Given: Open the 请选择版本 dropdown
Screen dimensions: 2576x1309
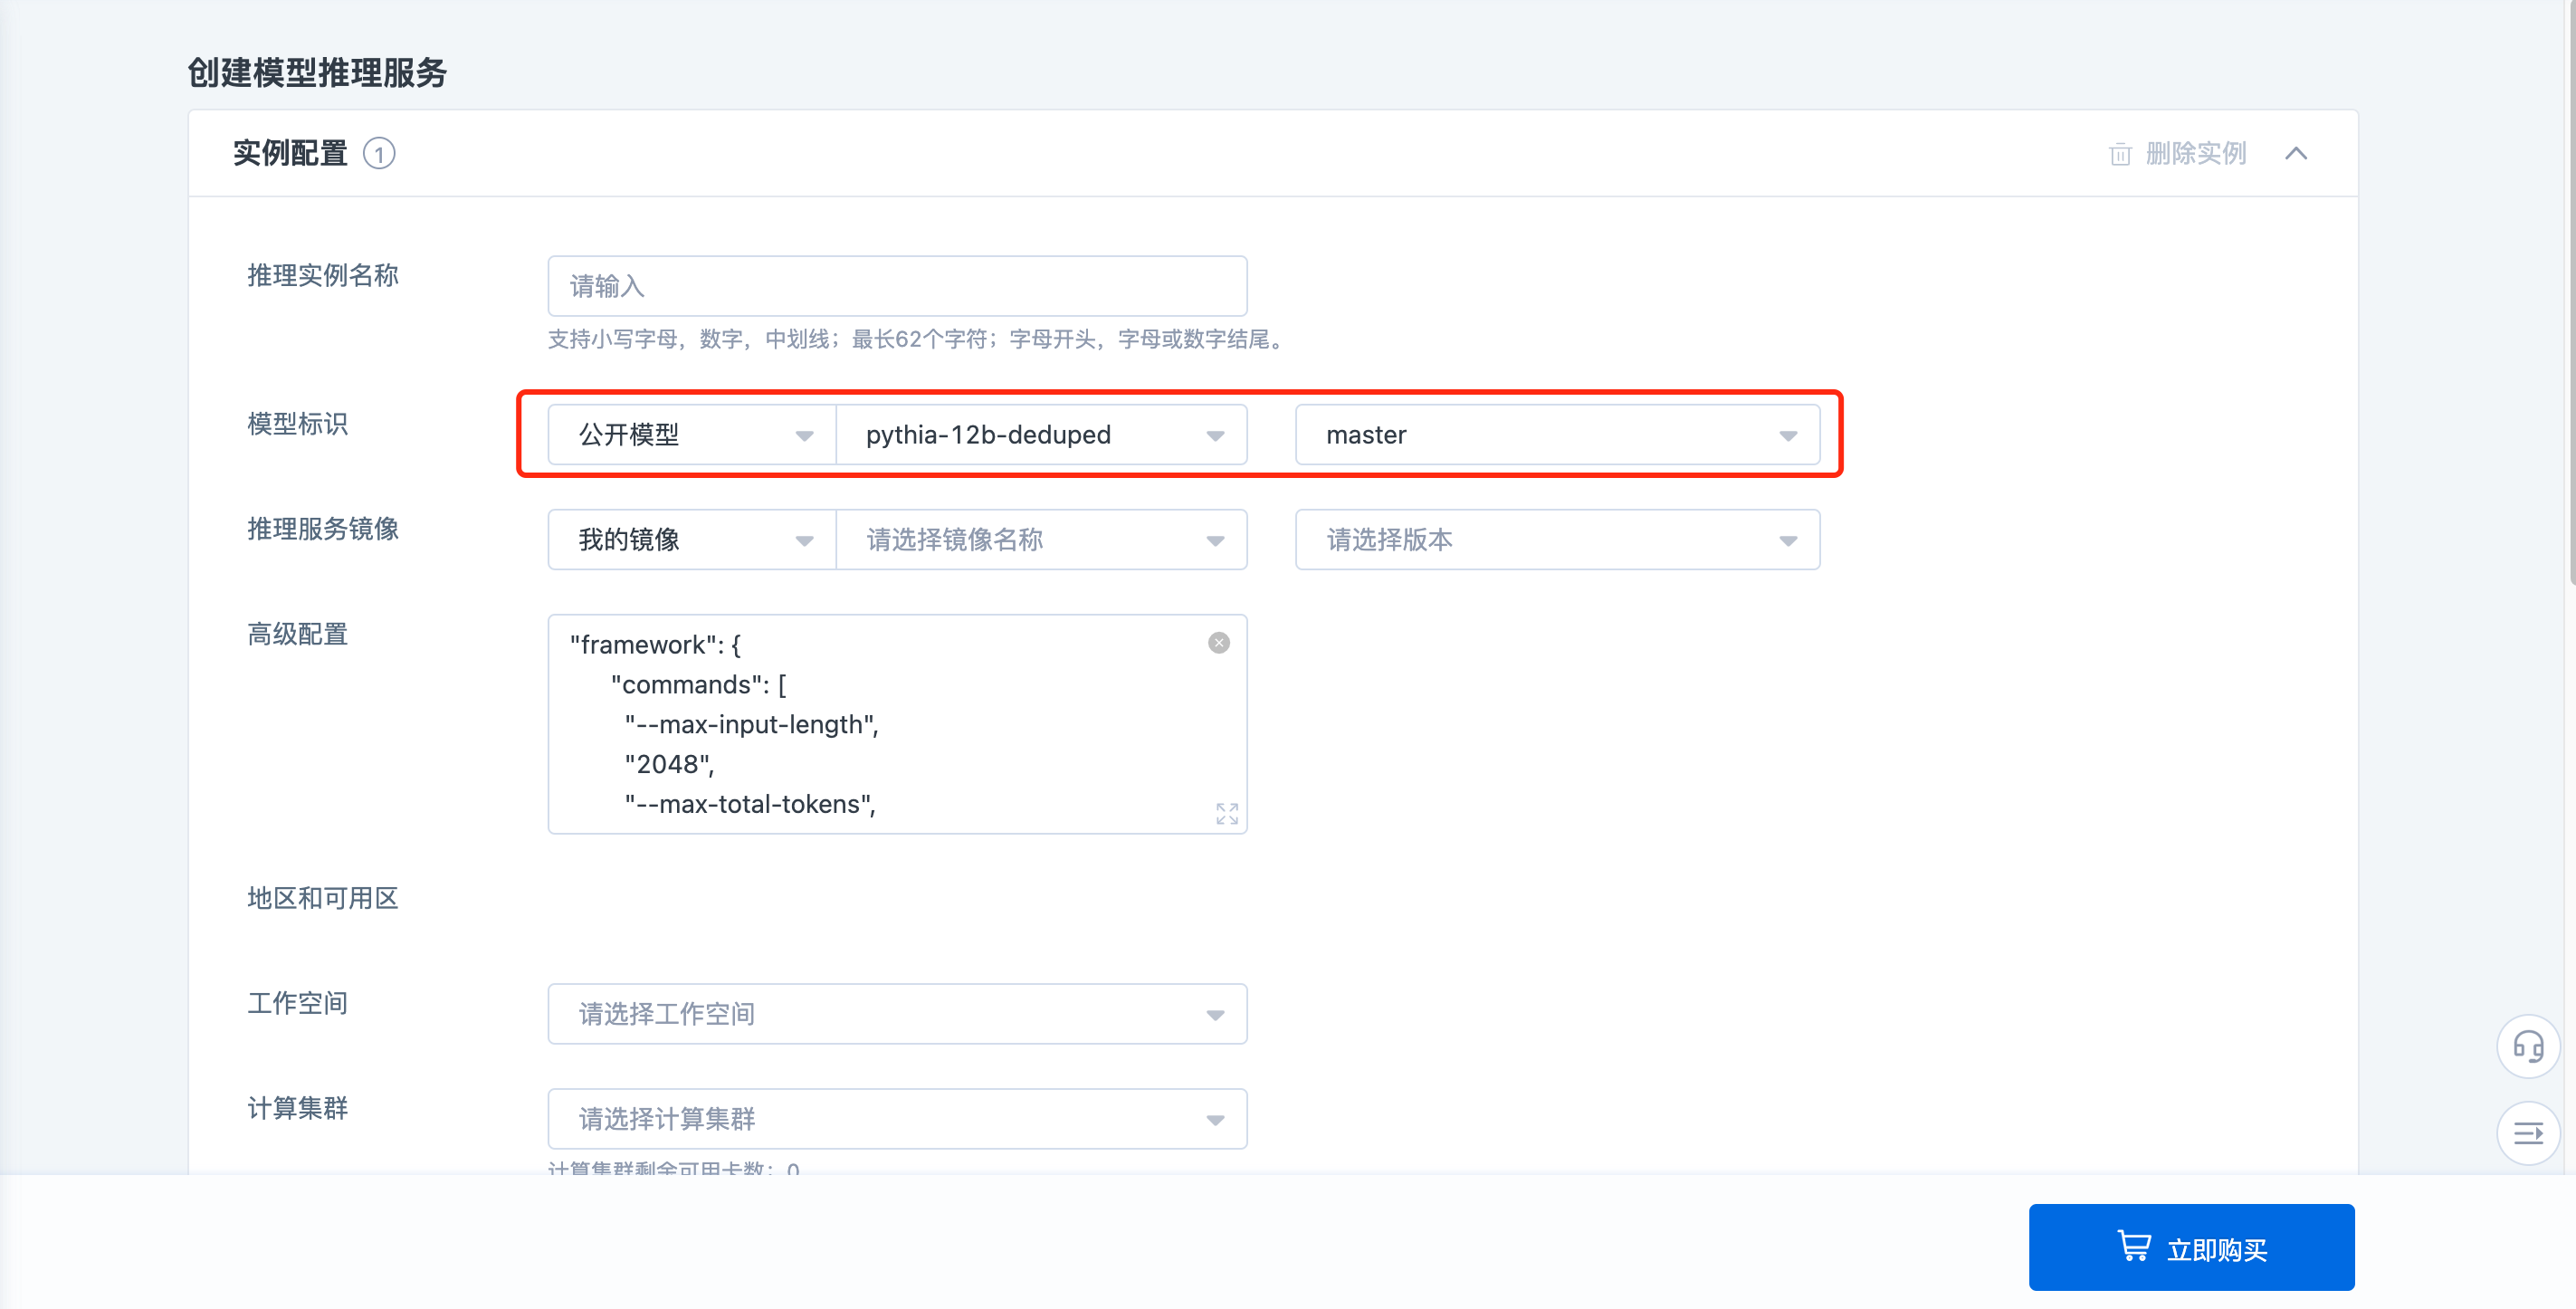Looking at the screenshot, I should 1557,540.
